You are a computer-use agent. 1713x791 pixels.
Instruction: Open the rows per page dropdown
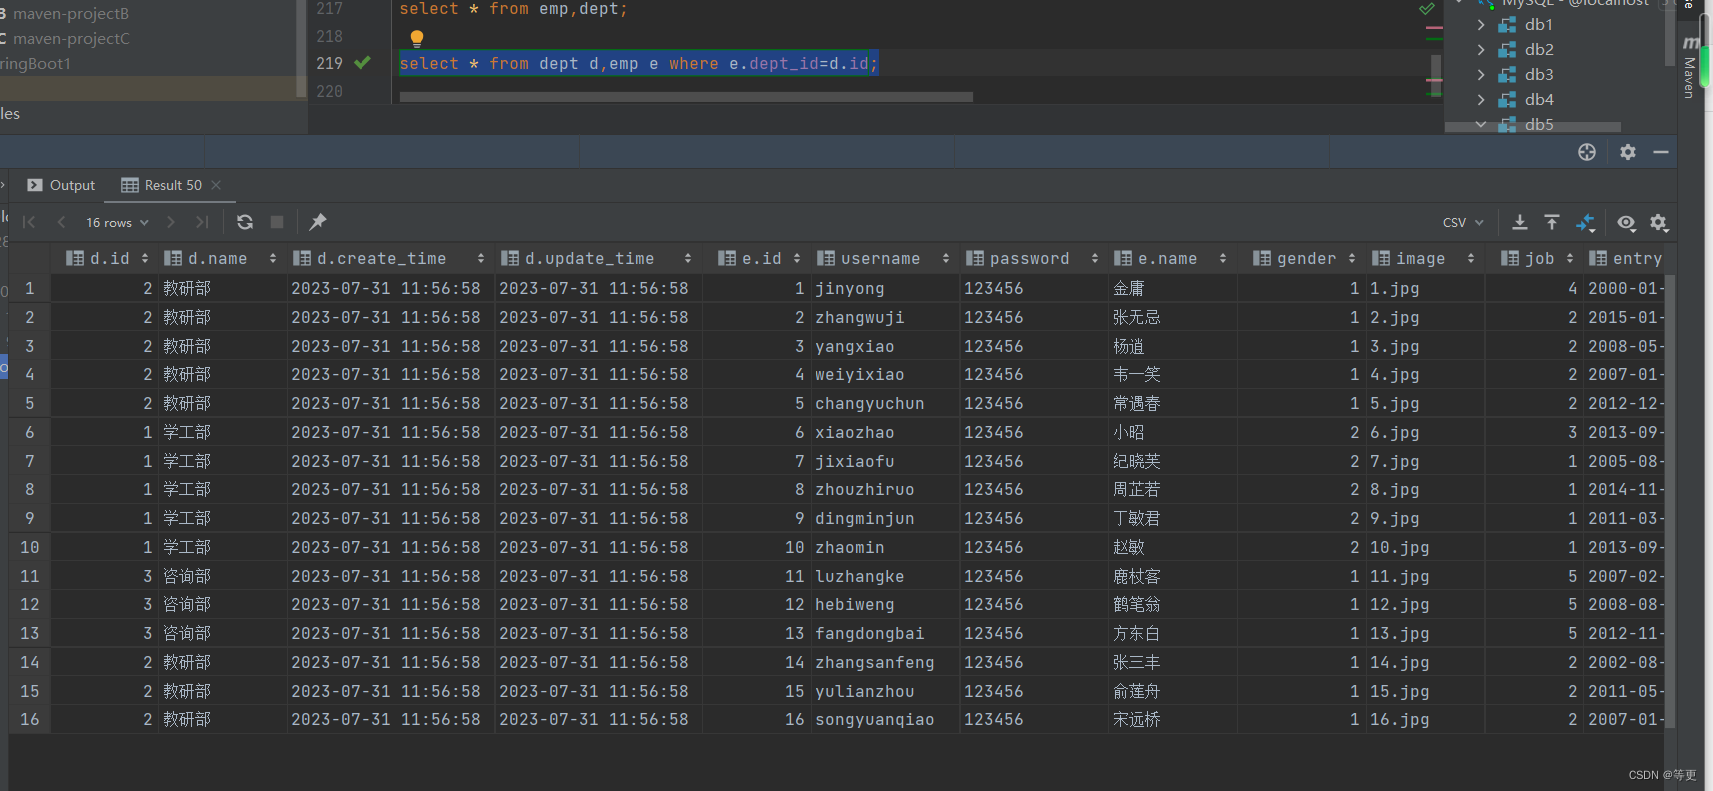117,222
